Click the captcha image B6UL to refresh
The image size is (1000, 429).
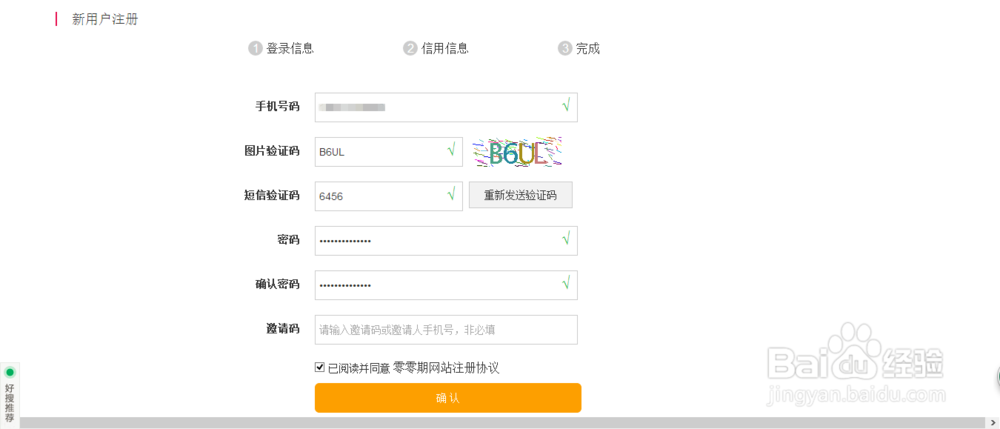coord(518,152)
